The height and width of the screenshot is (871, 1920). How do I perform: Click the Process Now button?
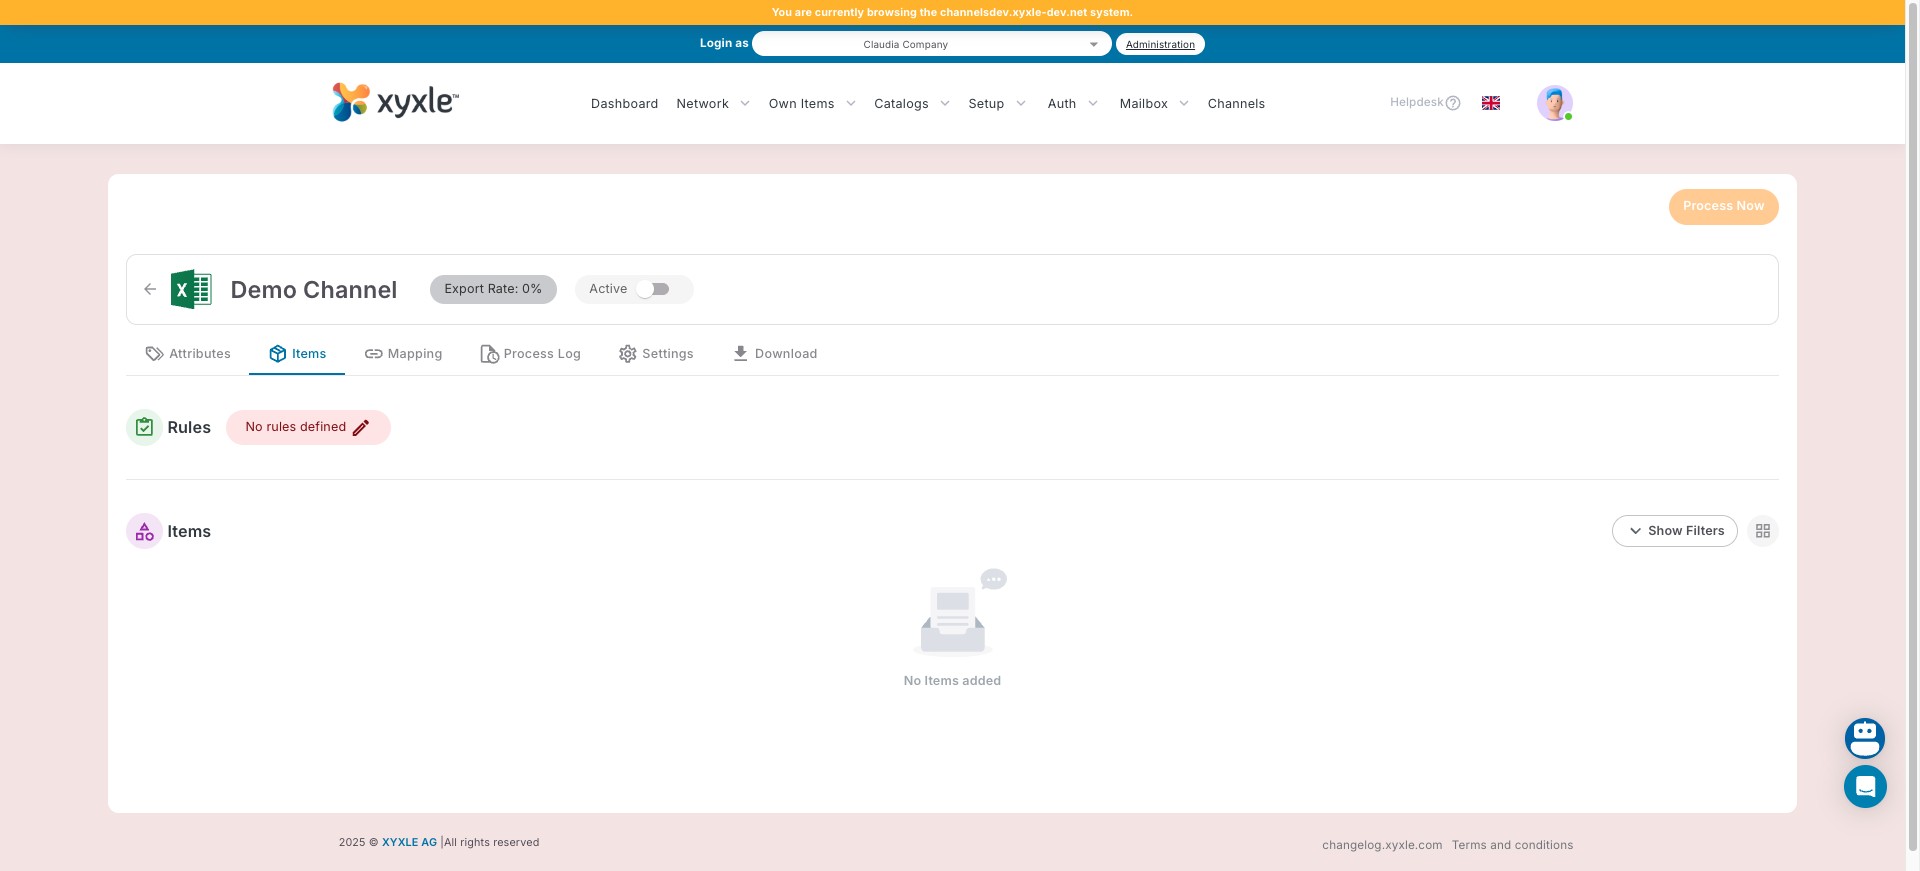click(1722, 207)
